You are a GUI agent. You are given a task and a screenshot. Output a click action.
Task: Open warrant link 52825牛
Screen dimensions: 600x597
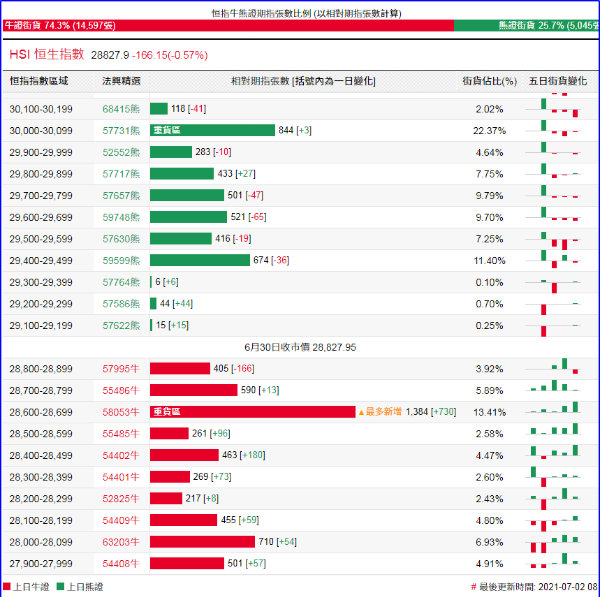[x=121, y=499]
